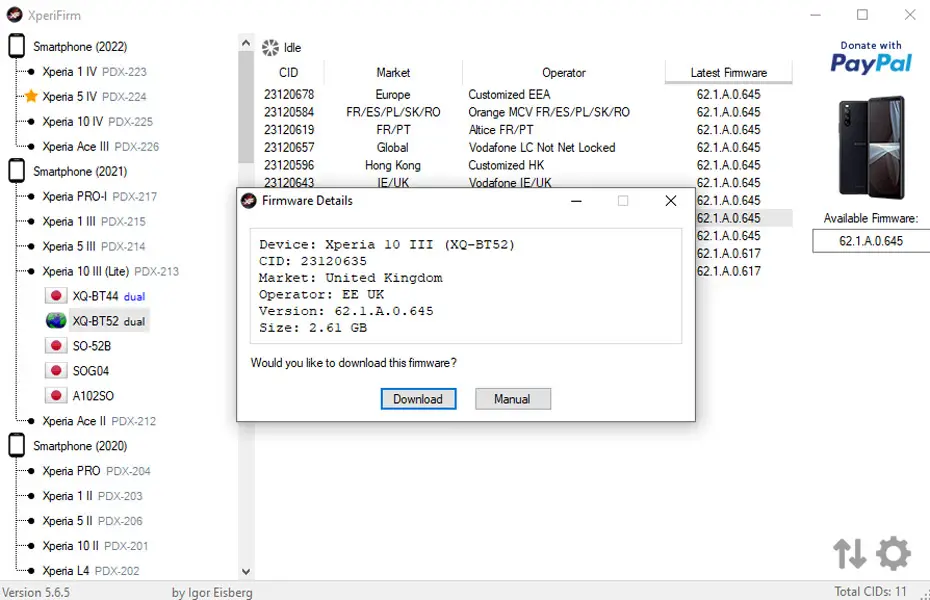Image resolution: width=930 pixels, height=600 pixels.
Task: Click the Japan flag icon beside XQ-BT44
Action: coord(56,296)
